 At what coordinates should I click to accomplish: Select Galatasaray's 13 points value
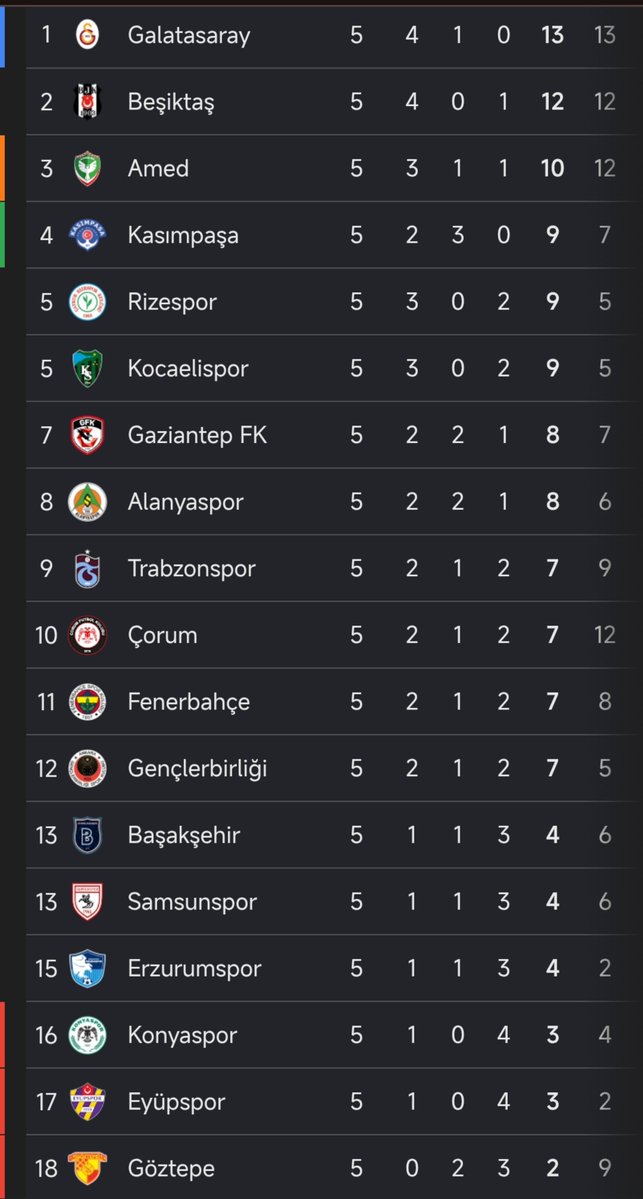[x=552, y=34]
